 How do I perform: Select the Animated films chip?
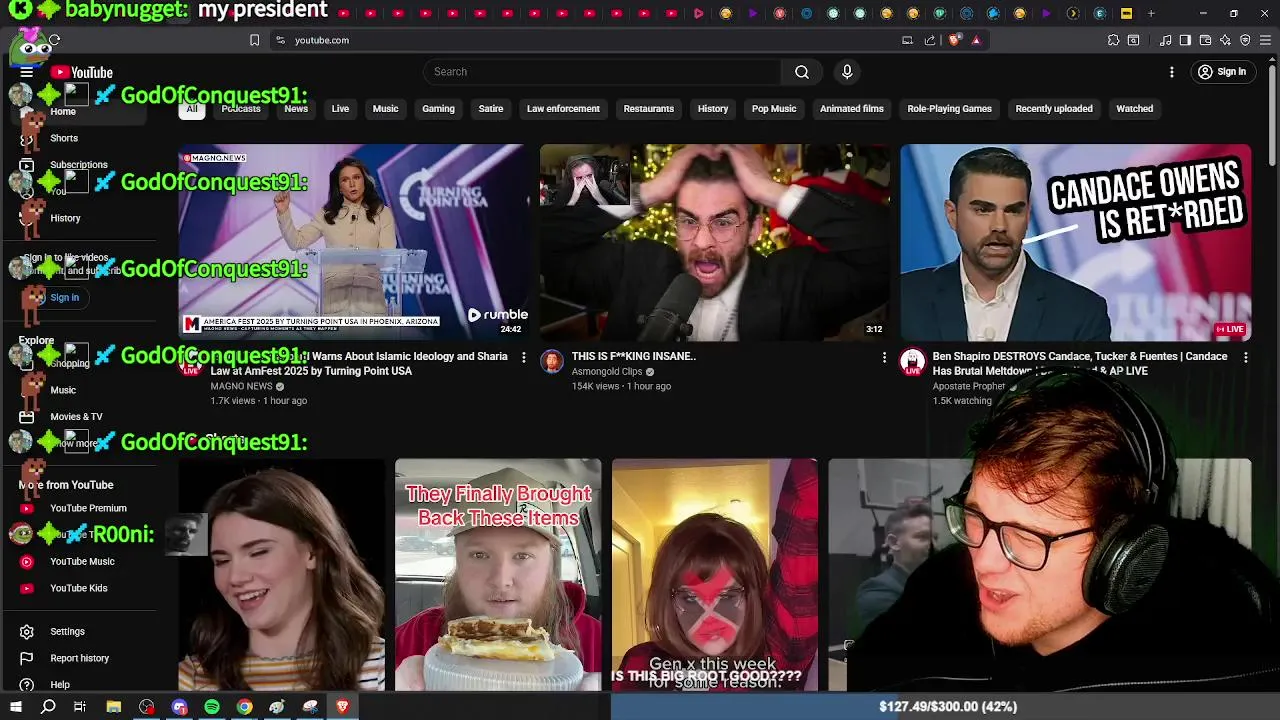point(852,109)
